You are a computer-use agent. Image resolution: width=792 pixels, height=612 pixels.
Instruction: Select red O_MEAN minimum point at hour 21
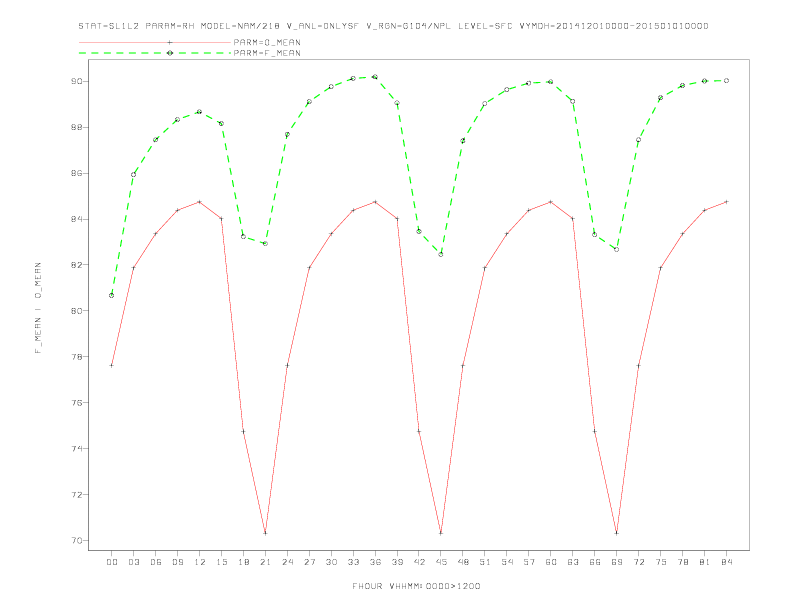(x=265, y=533)
